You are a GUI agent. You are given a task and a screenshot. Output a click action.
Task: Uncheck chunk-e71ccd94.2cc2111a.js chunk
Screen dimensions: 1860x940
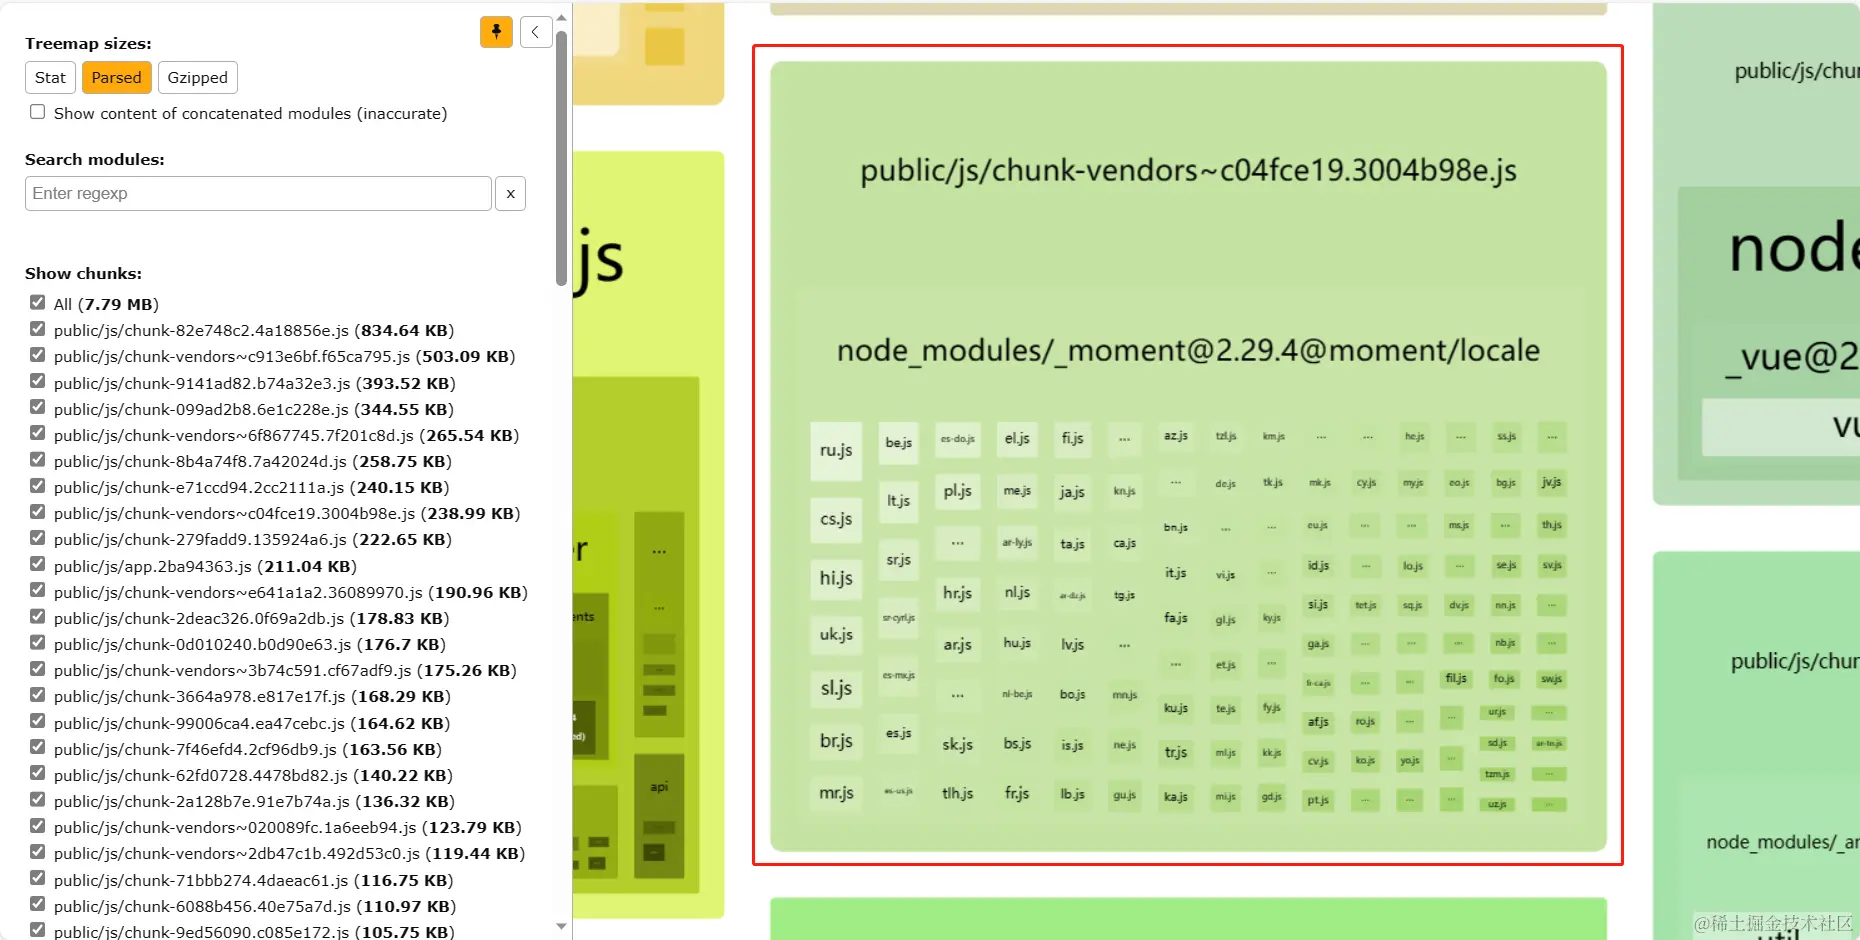pos(38,486)
